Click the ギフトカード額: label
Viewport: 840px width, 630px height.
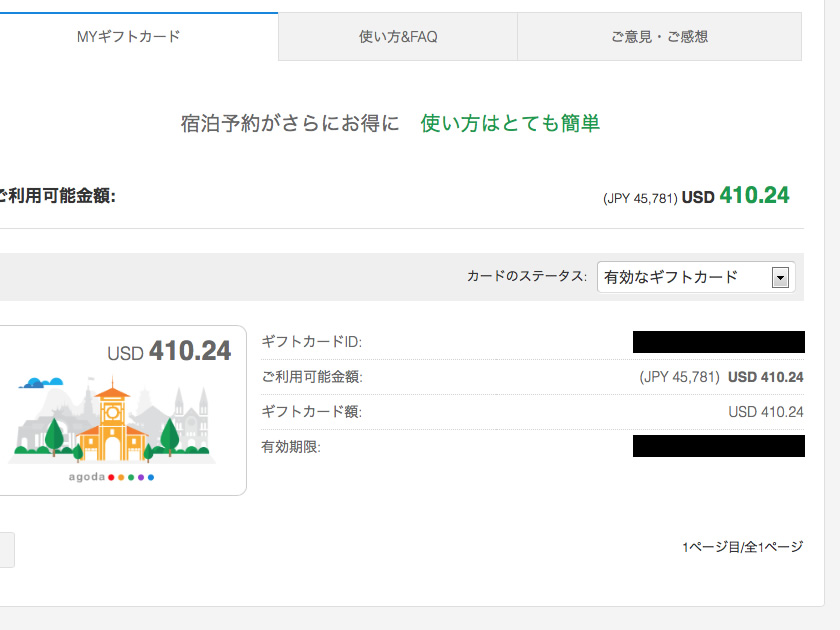(312, 411)
